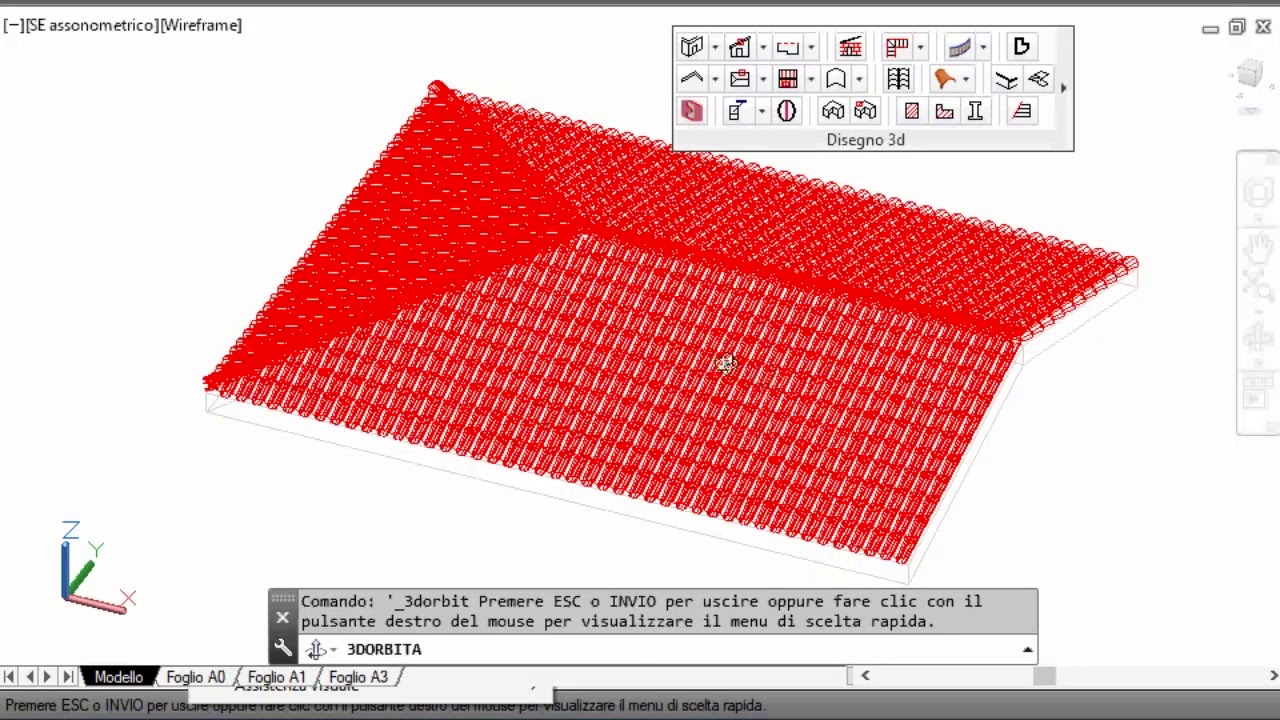Select the round column section tool
The height and width of the screenshot is (720, 1280).
[787, 111]
